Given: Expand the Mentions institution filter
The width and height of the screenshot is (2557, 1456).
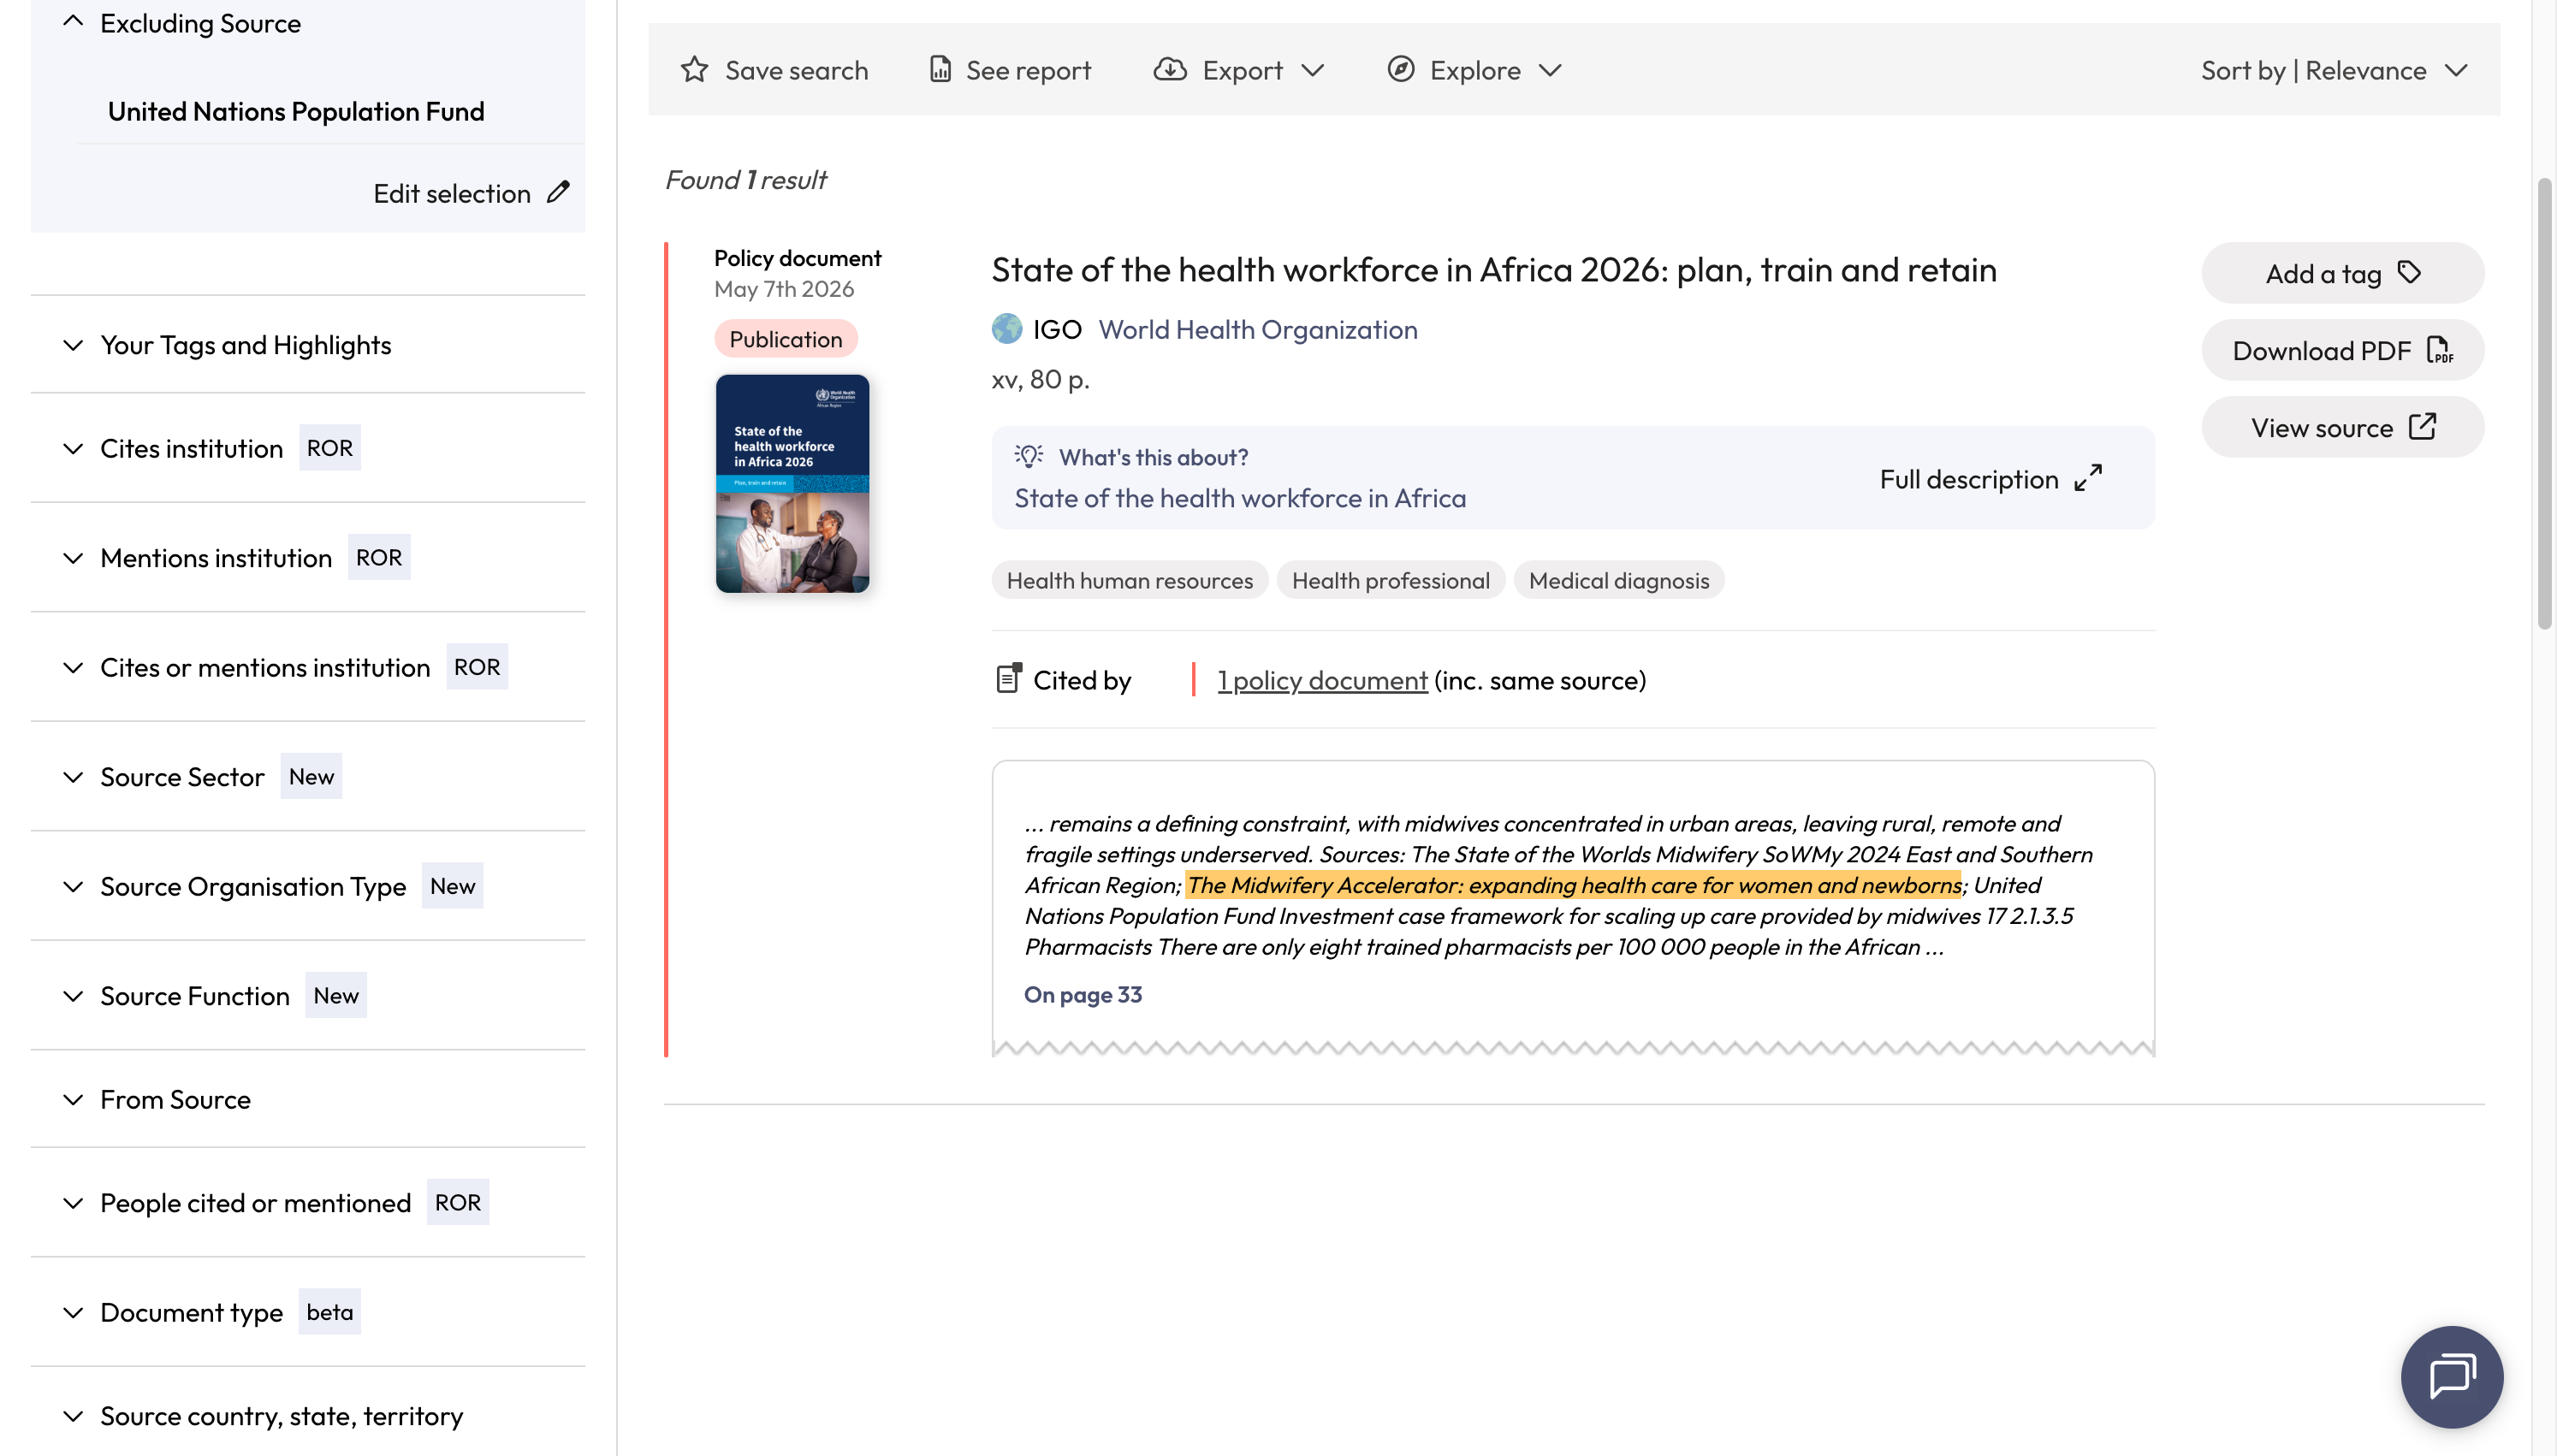Looking at the screenshot, I should tap(73, 558).
